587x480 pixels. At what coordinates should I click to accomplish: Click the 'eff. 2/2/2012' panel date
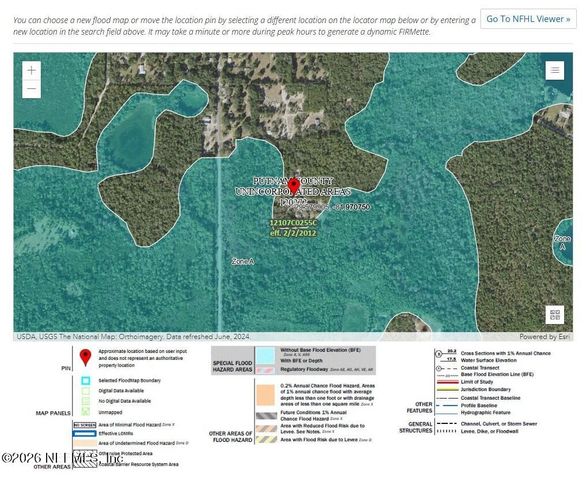click(293, 233)
